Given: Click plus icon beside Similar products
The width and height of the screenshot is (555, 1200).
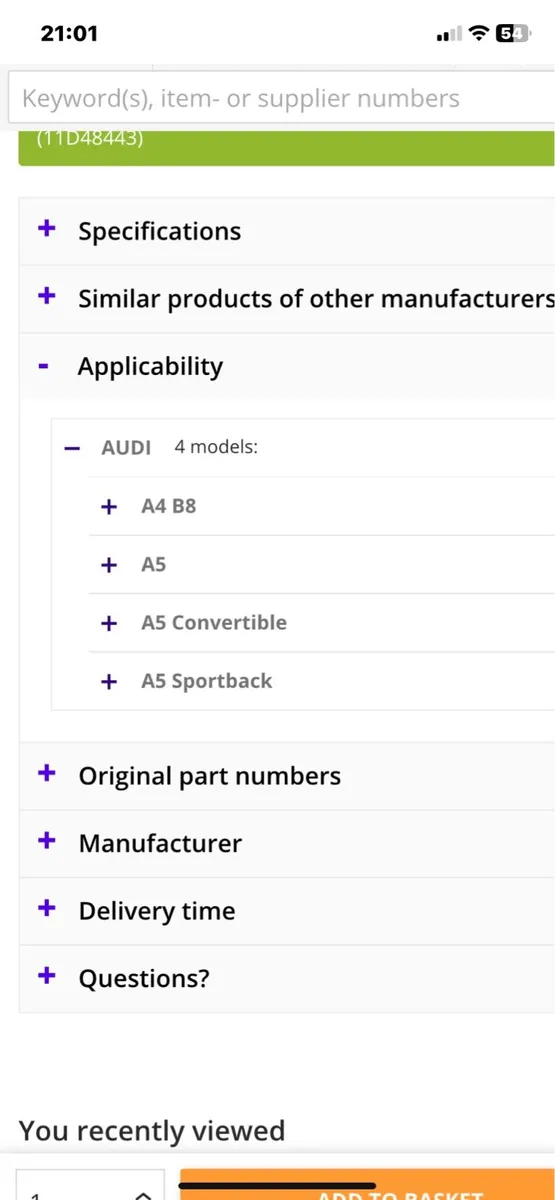Looking at the screenshot, I should point(46,296).
